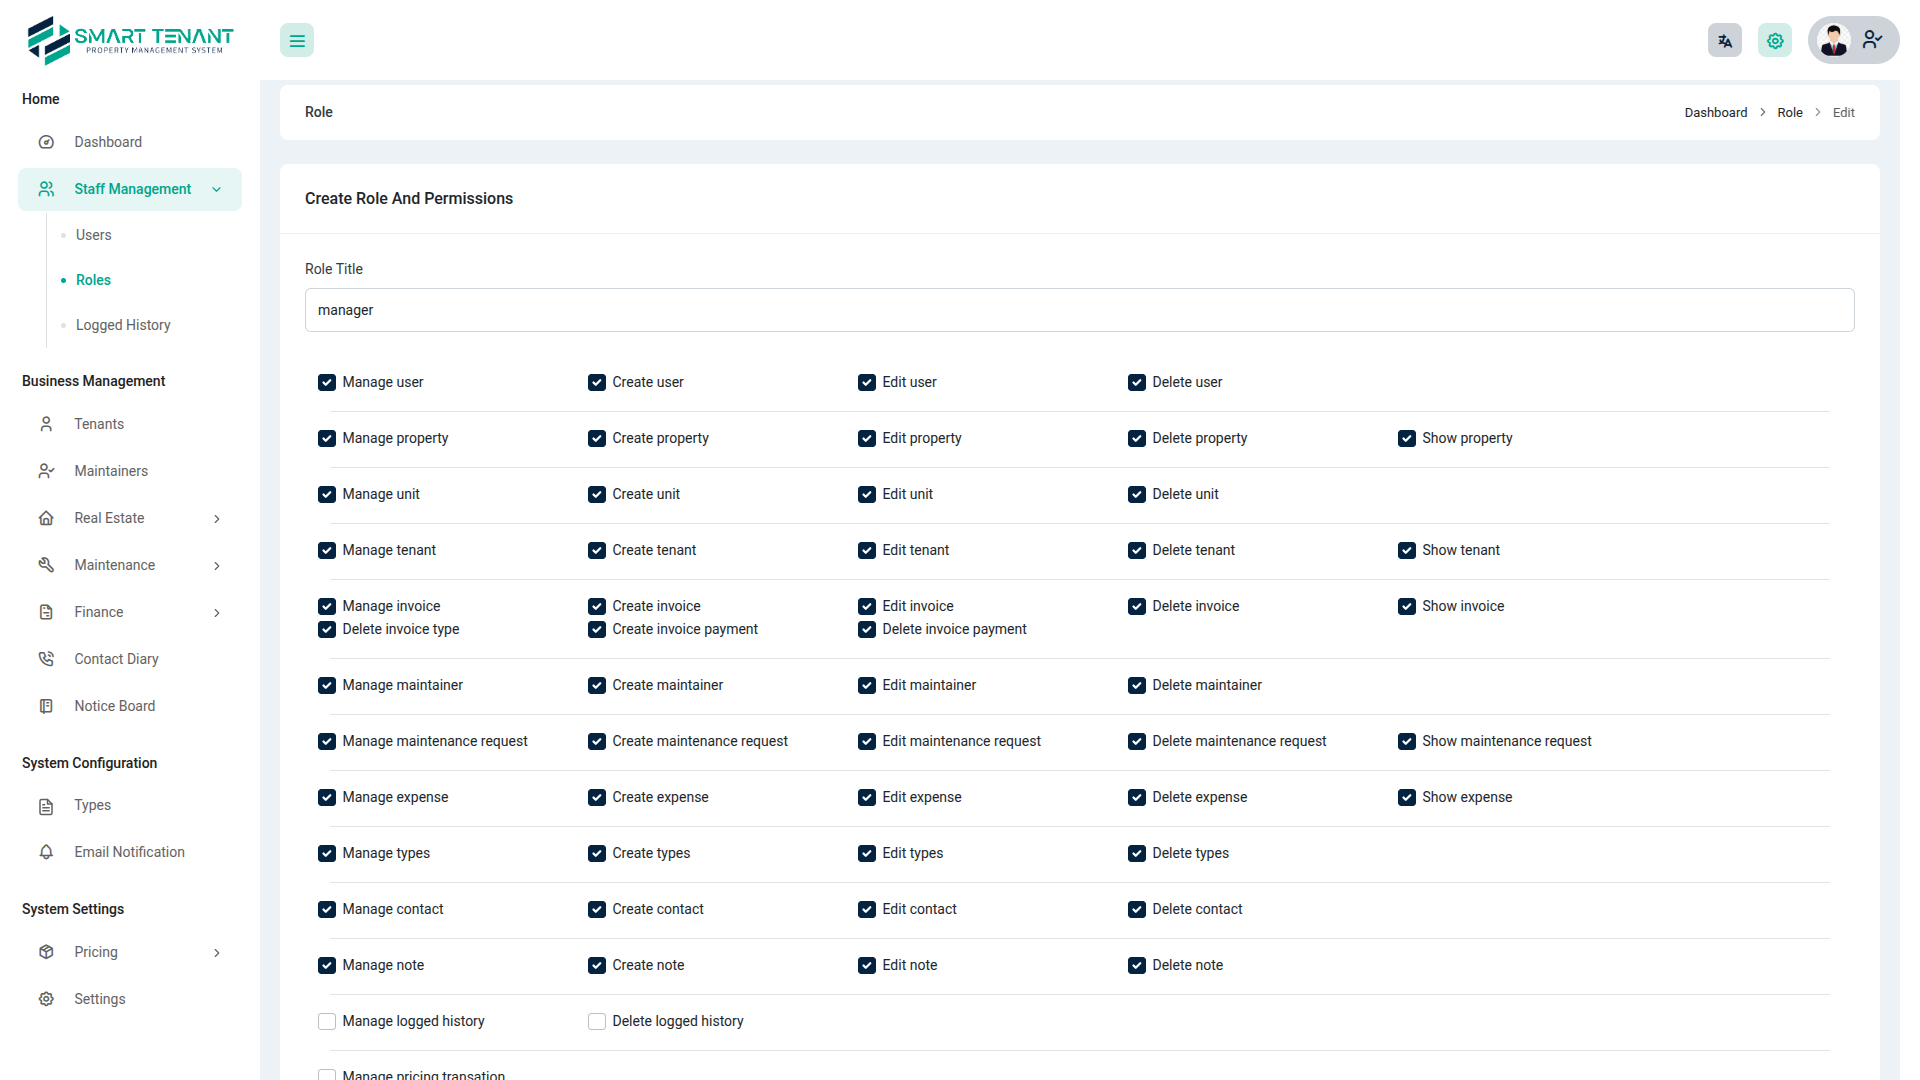Click the hamburger menu toggle icon
The image size is (1920, 1080).
297,41
